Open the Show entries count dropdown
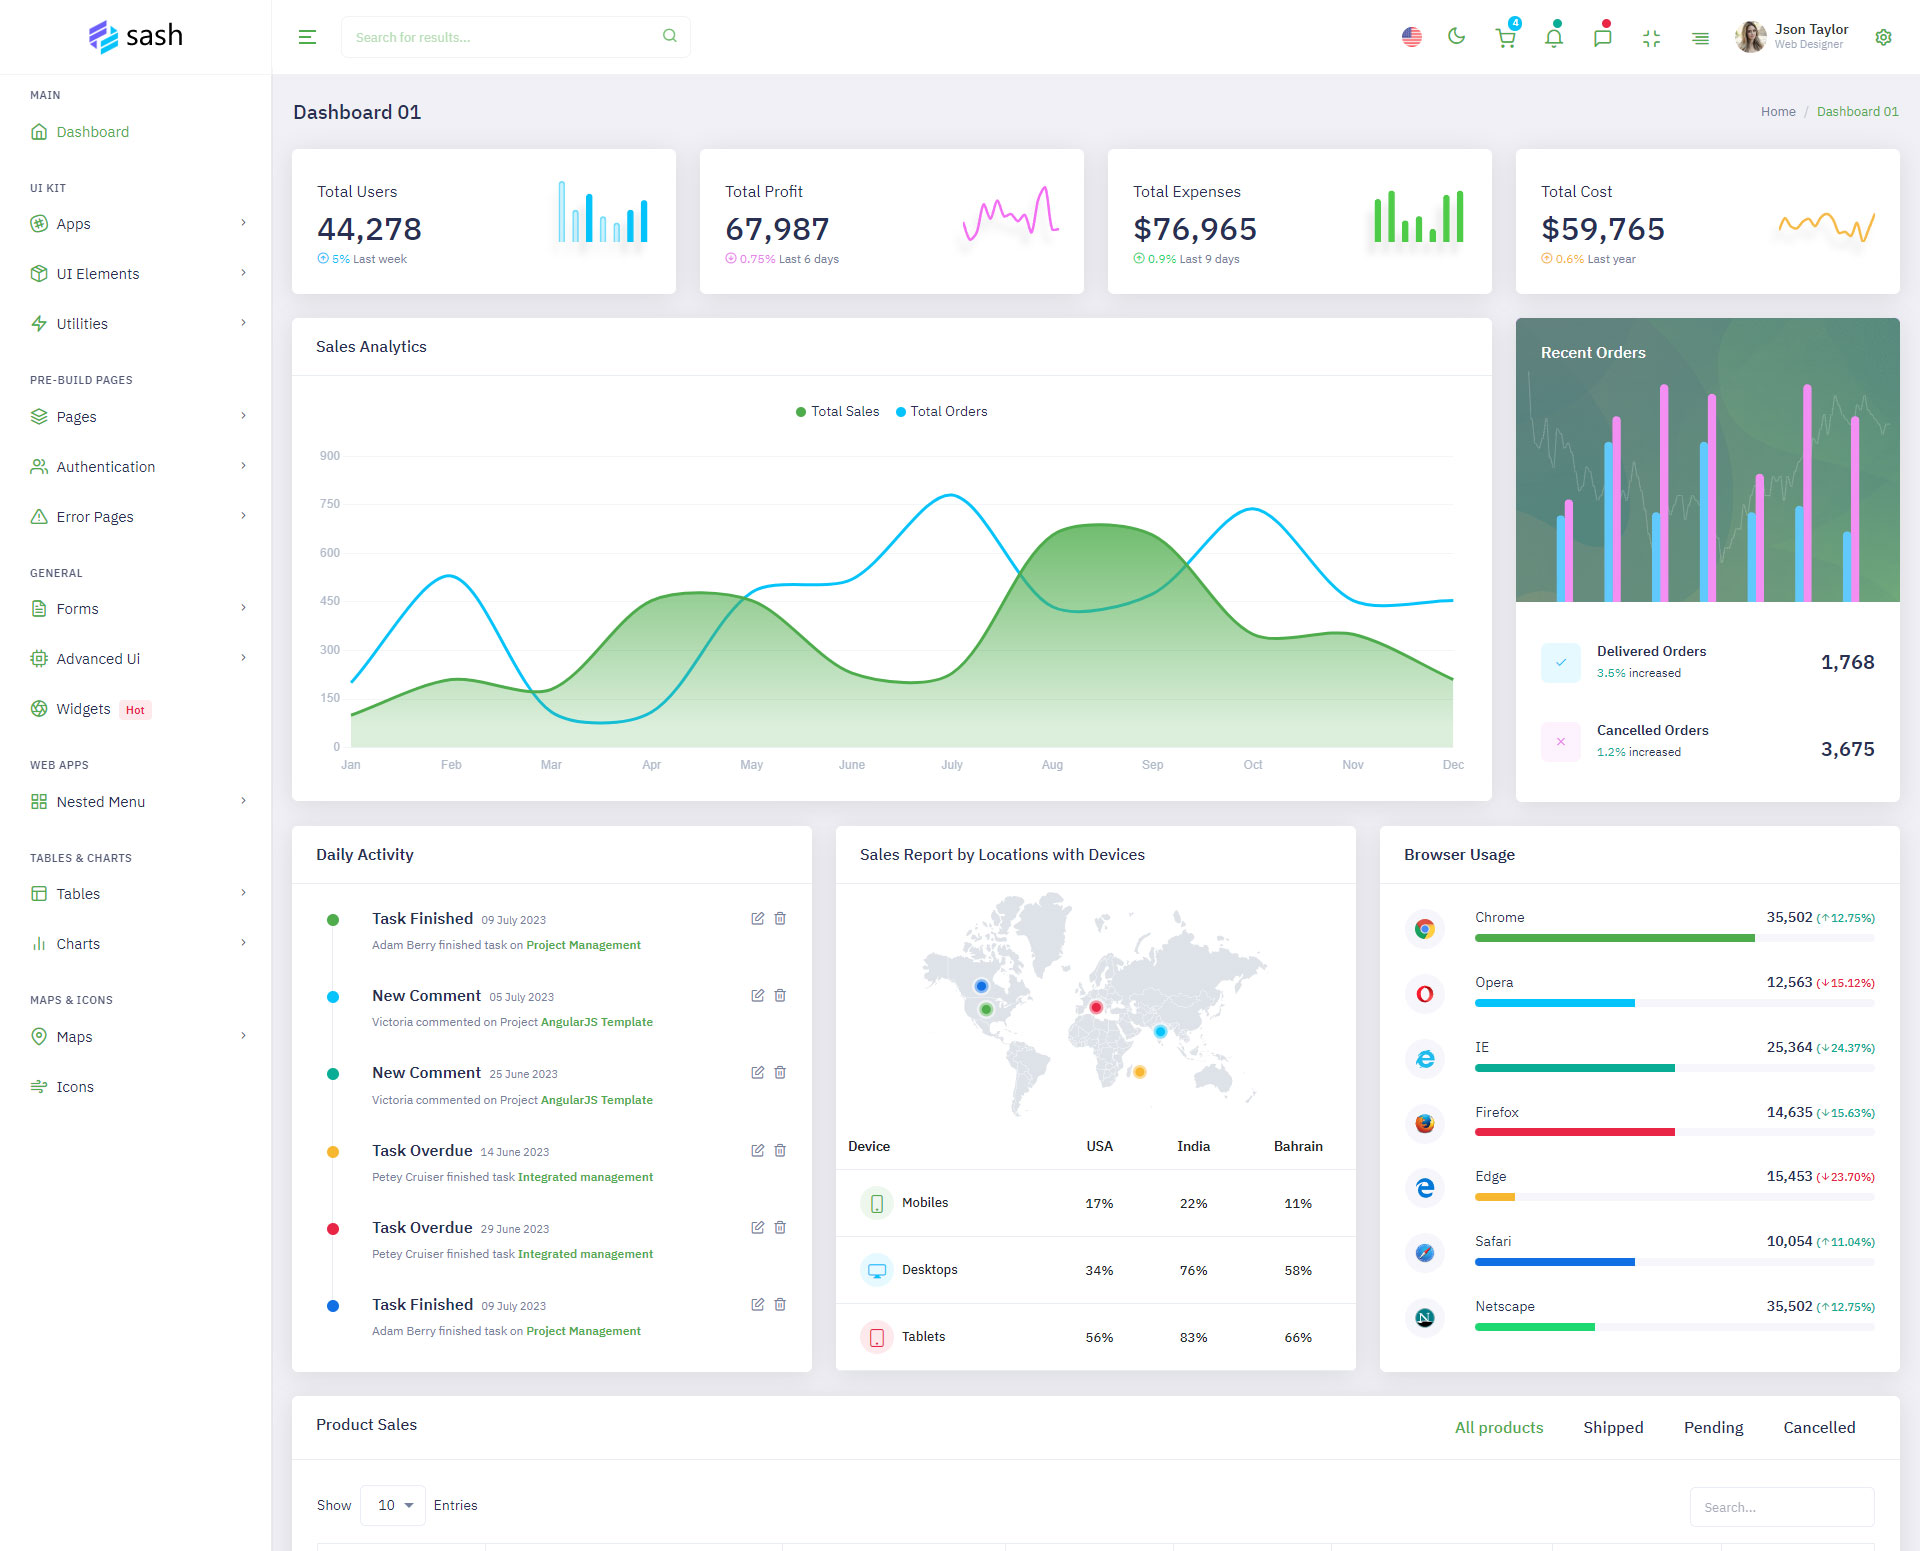 click(x=393, y=1505)
